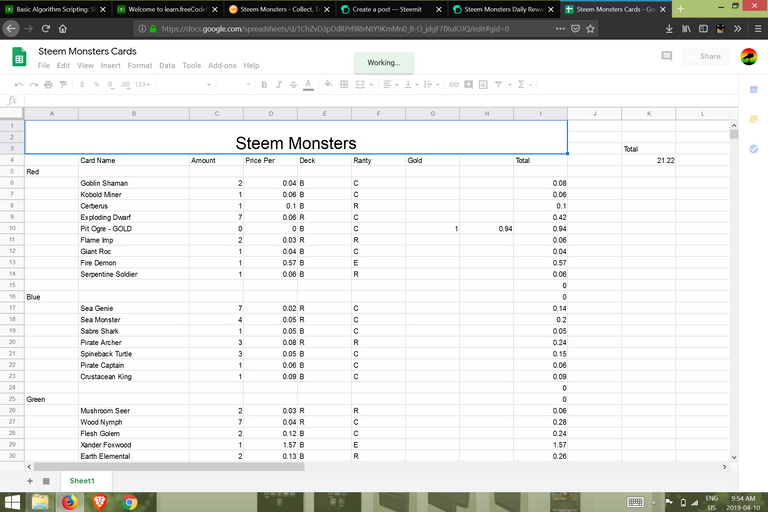Screen dimensions: 768x512
Task: Open Google account avatar
Action: [x=748, y=57]
